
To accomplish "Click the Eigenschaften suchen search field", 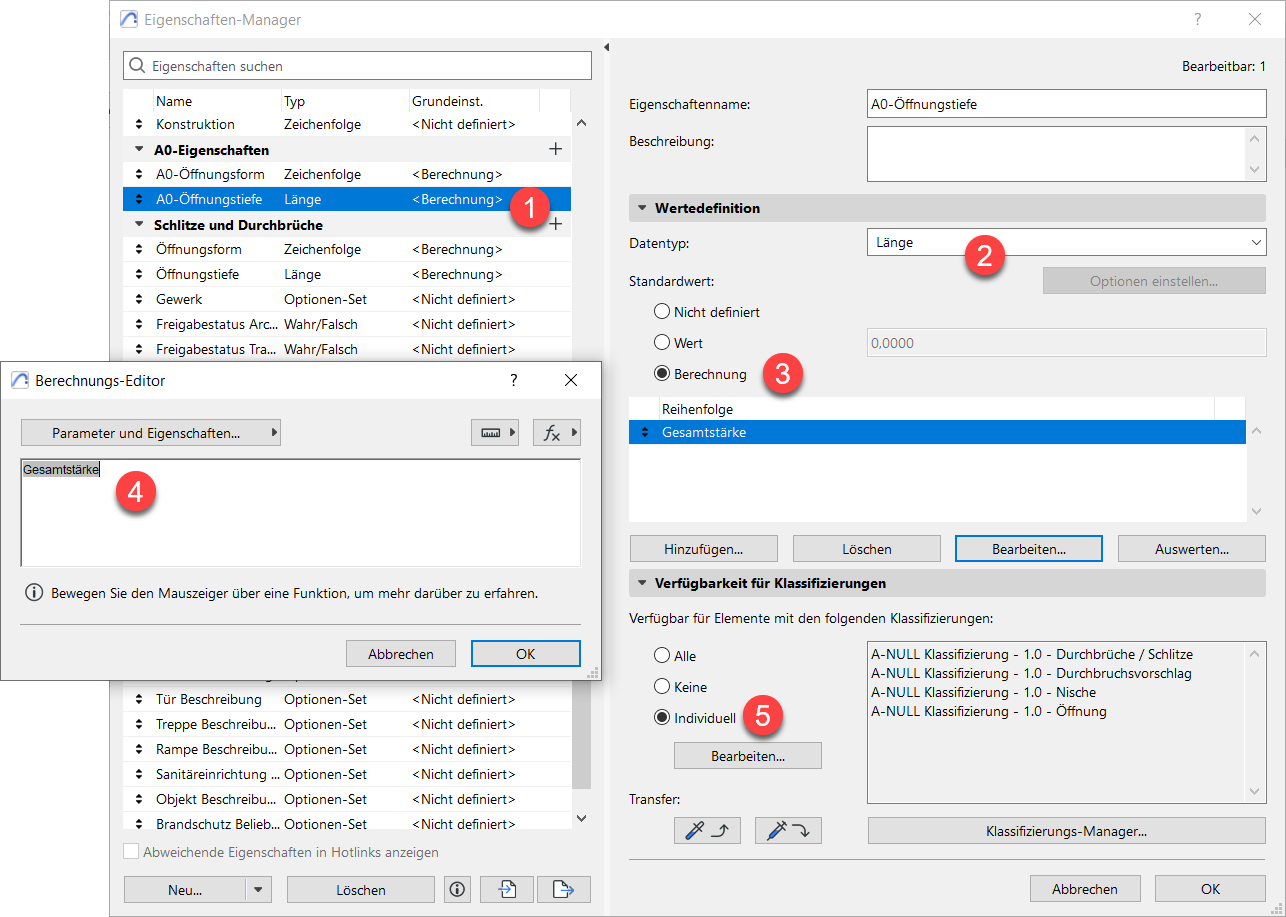I will (x=357, y=66).
